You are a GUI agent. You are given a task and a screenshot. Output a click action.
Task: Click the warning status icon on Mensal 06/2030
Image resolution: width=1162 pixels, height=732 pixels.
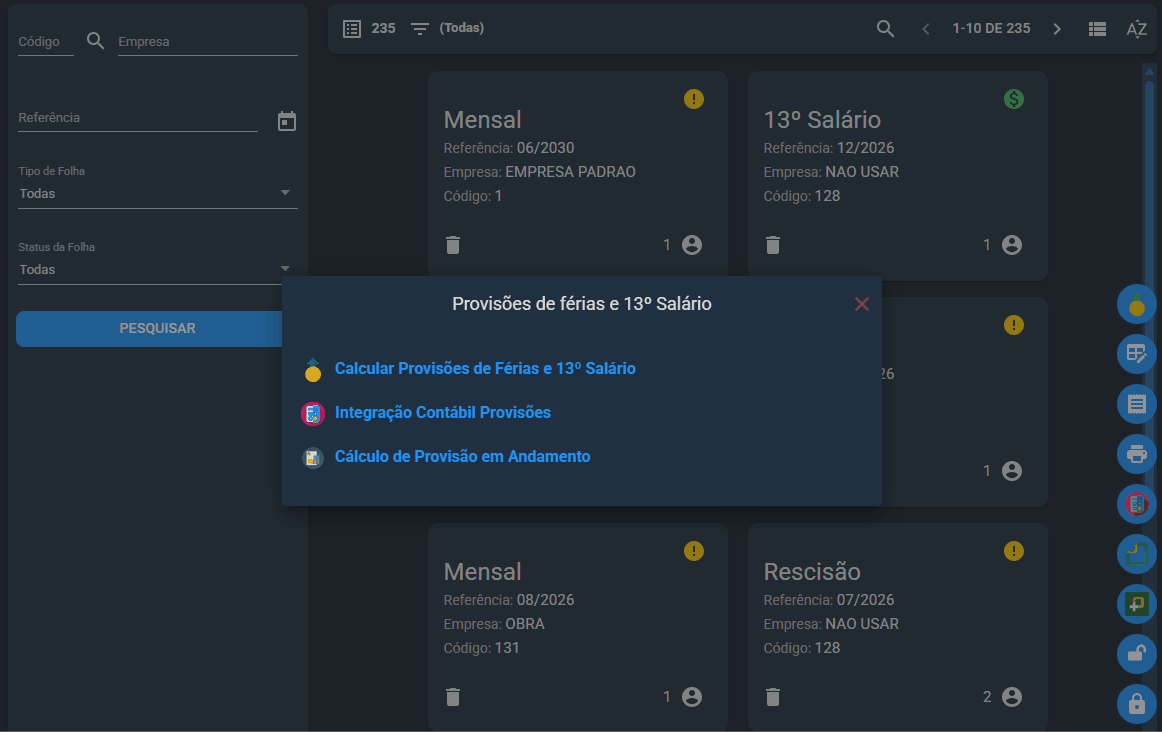pos(694,99)
